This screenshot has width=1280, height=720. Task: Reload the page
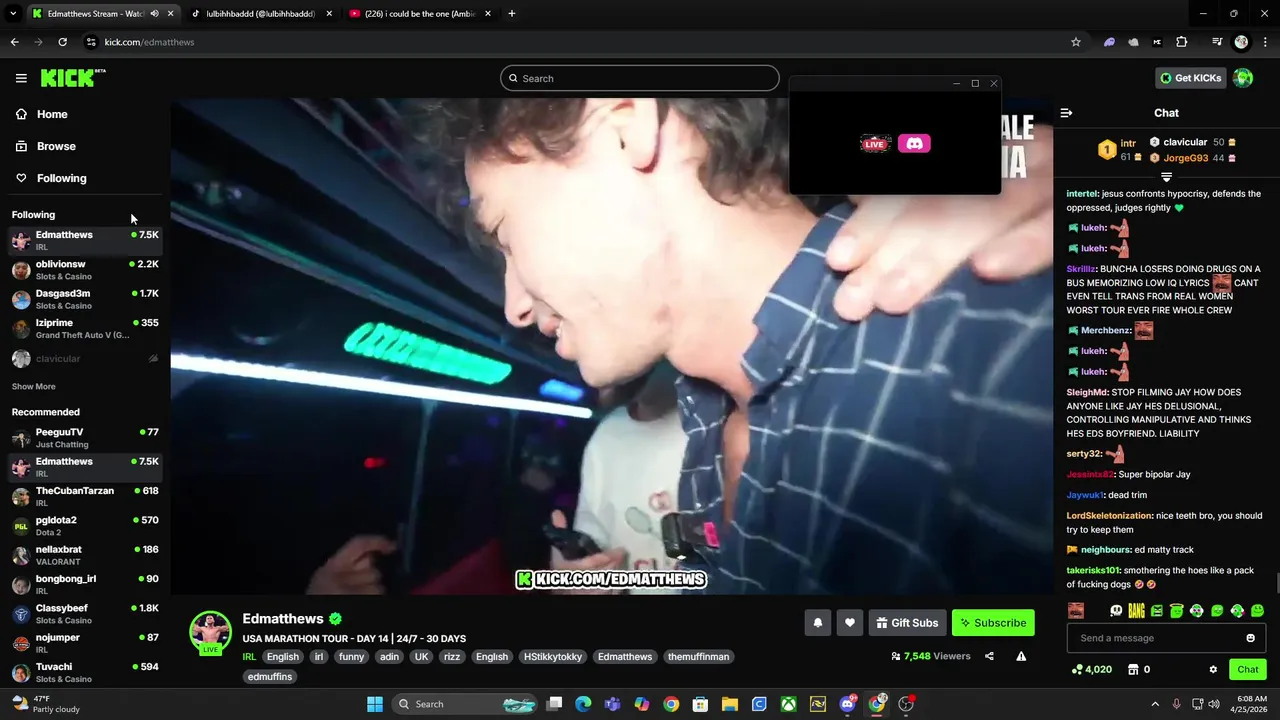[62, 42]
